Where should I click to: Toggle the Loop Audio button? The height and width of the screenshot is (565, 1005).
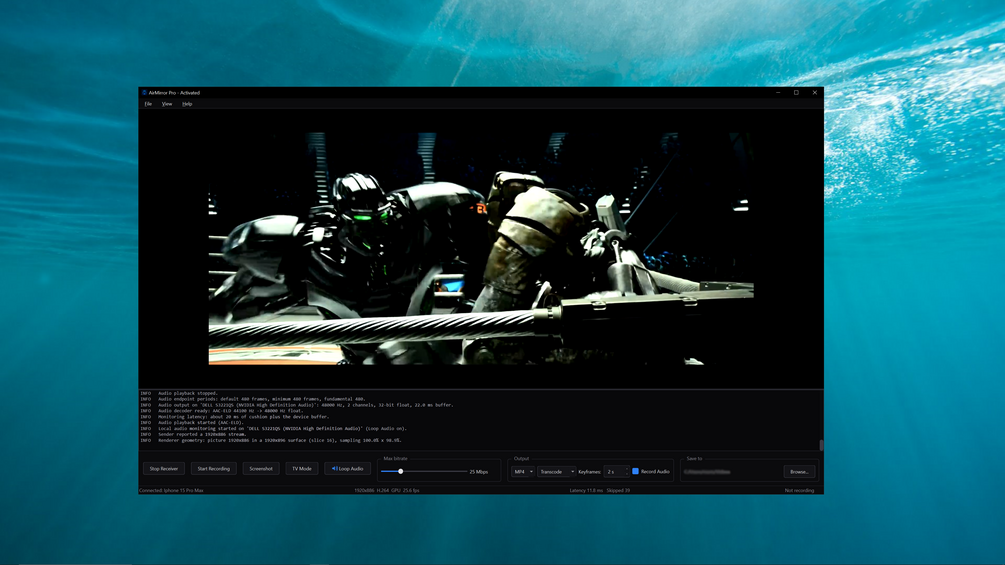(x=347, y=469)
